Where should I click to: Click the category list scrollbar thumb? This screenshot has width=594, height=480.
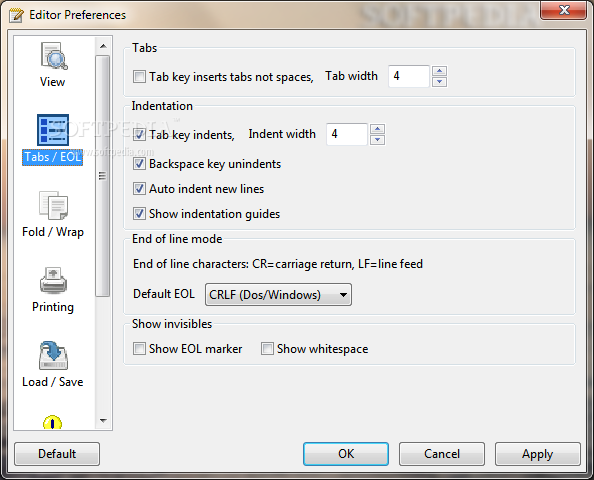pyautogui.click(x=103, y=176)
